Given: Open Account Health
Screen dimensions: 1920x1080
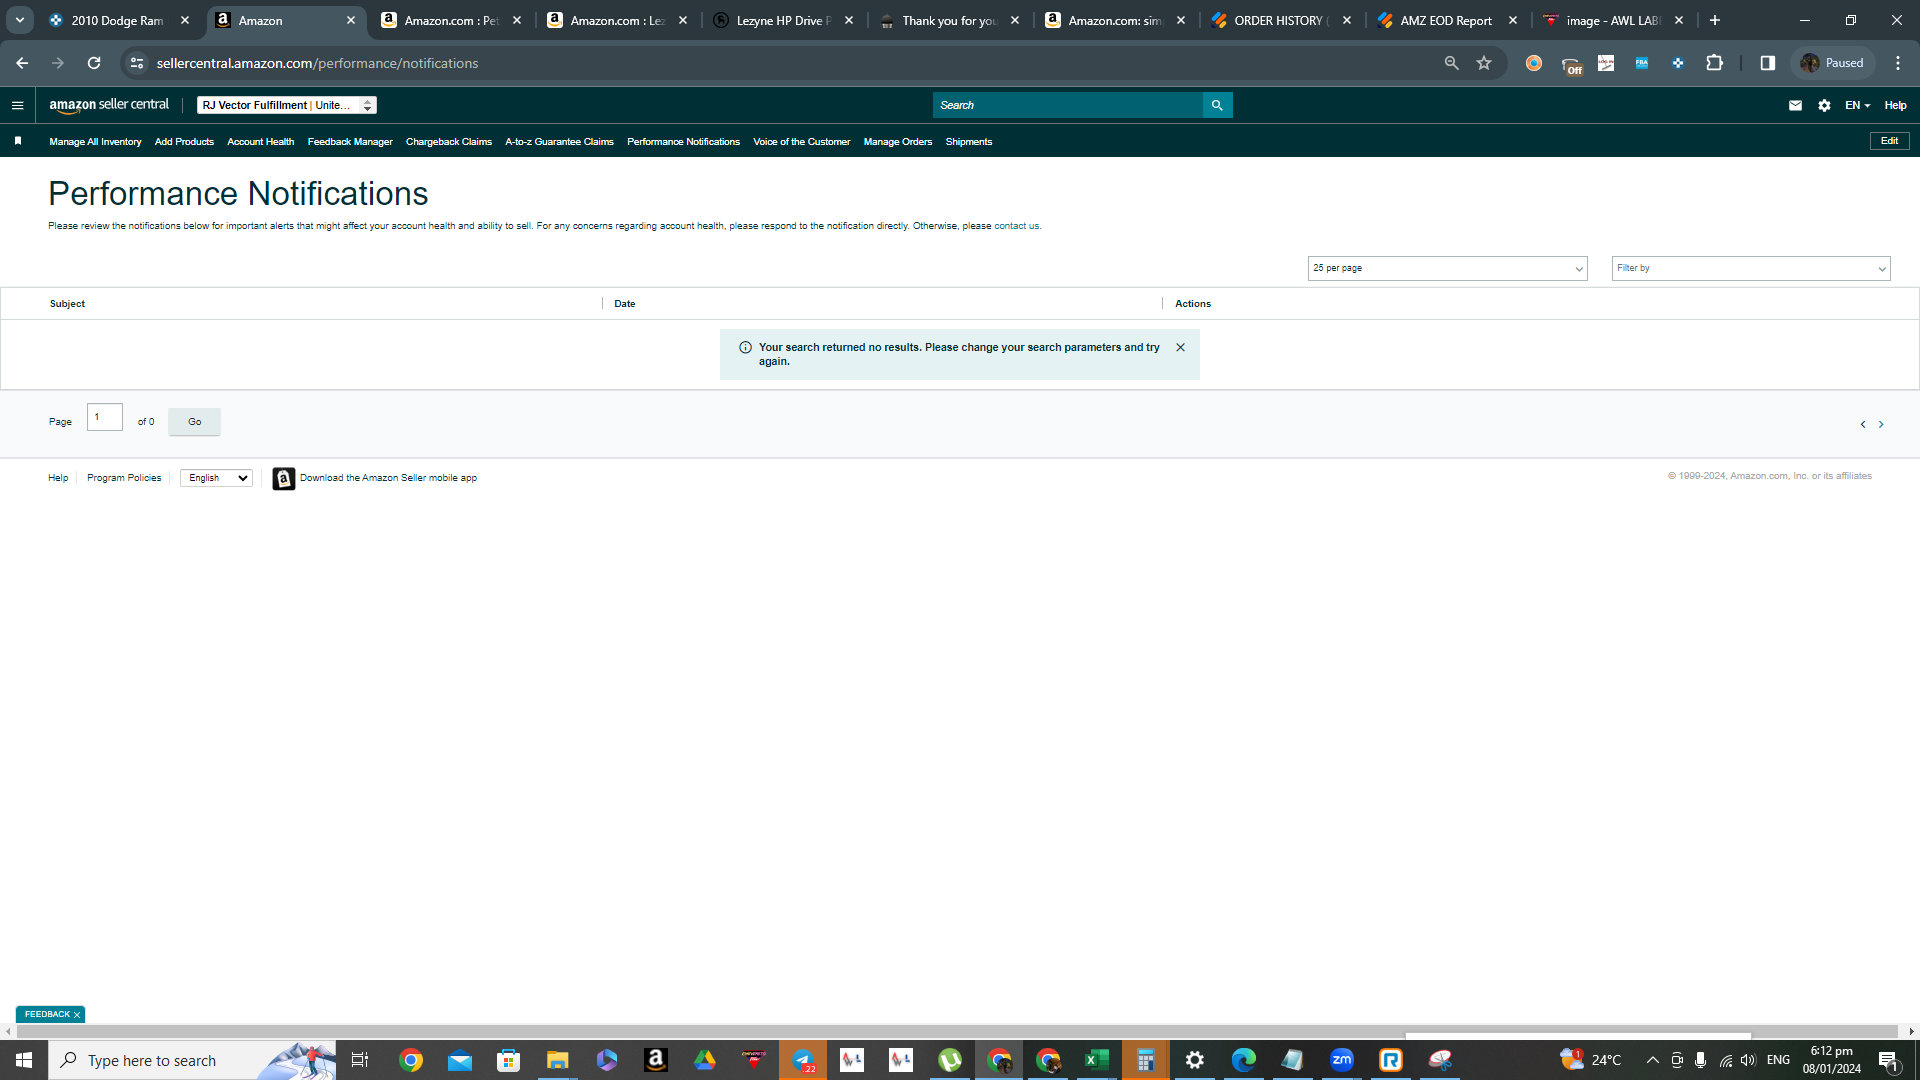Looking at the screenshot, I should click(260, 142).
